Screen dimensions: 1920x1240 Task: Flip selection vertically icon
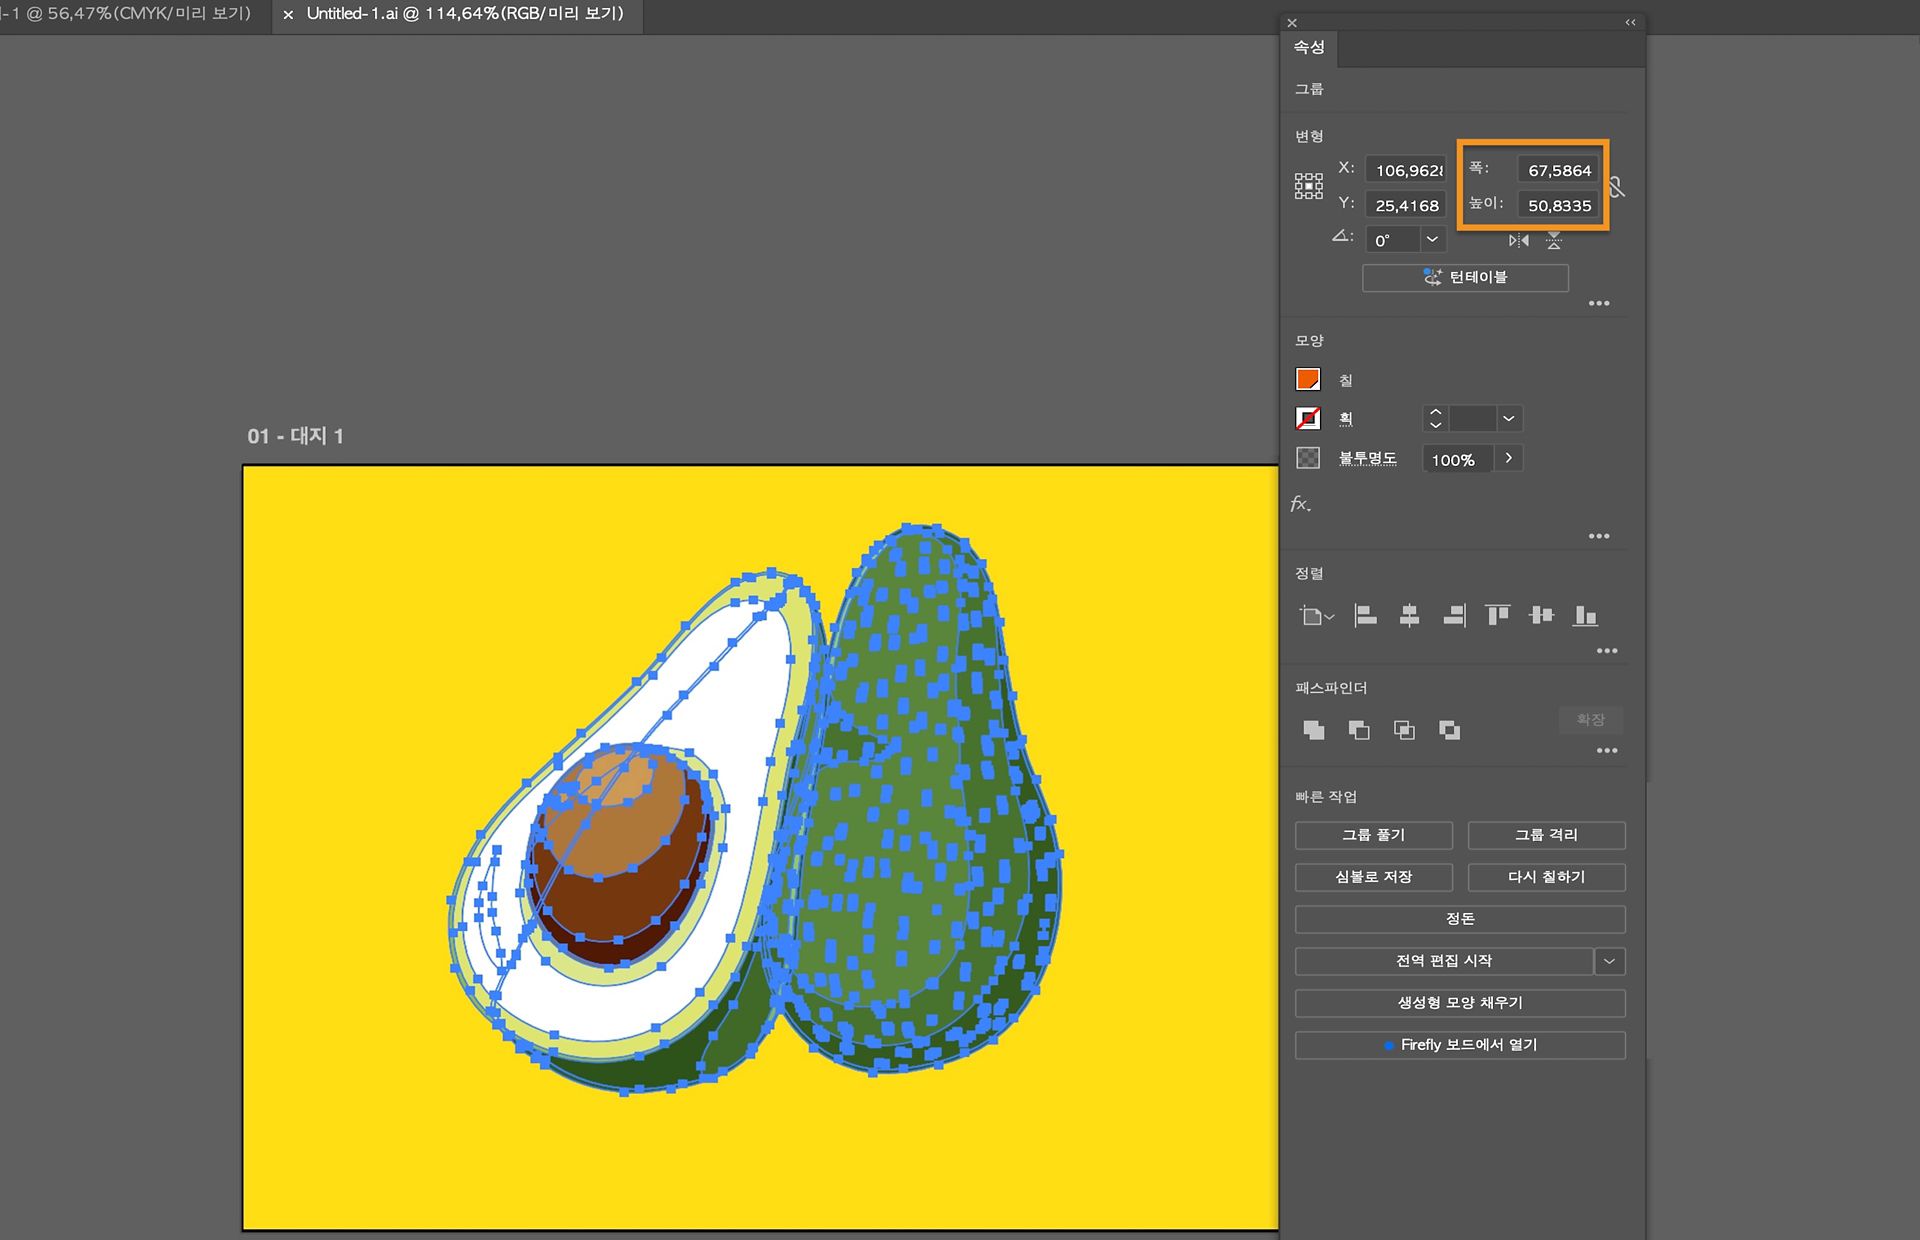coord(1553,240)
